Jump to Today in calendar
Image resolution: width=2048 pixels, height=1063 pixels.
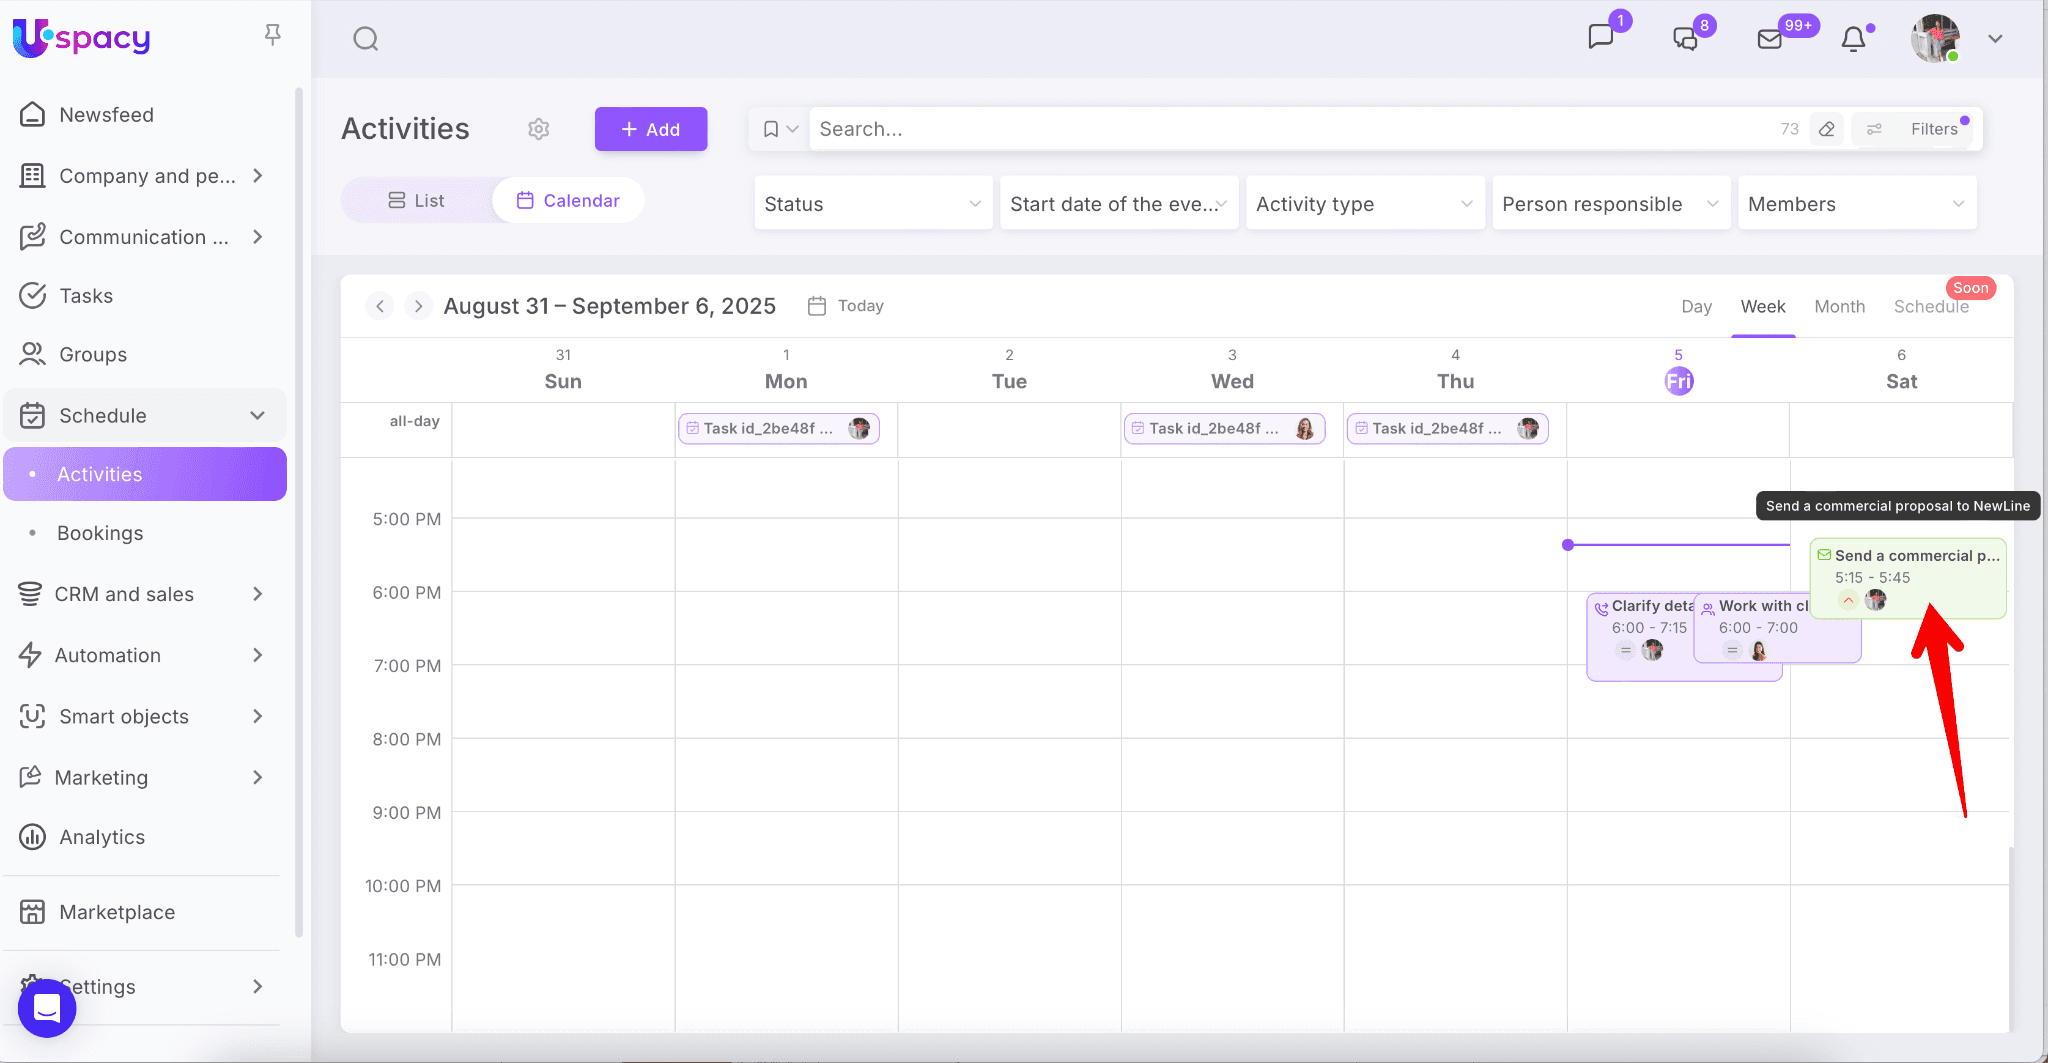[x=847, y=306]
